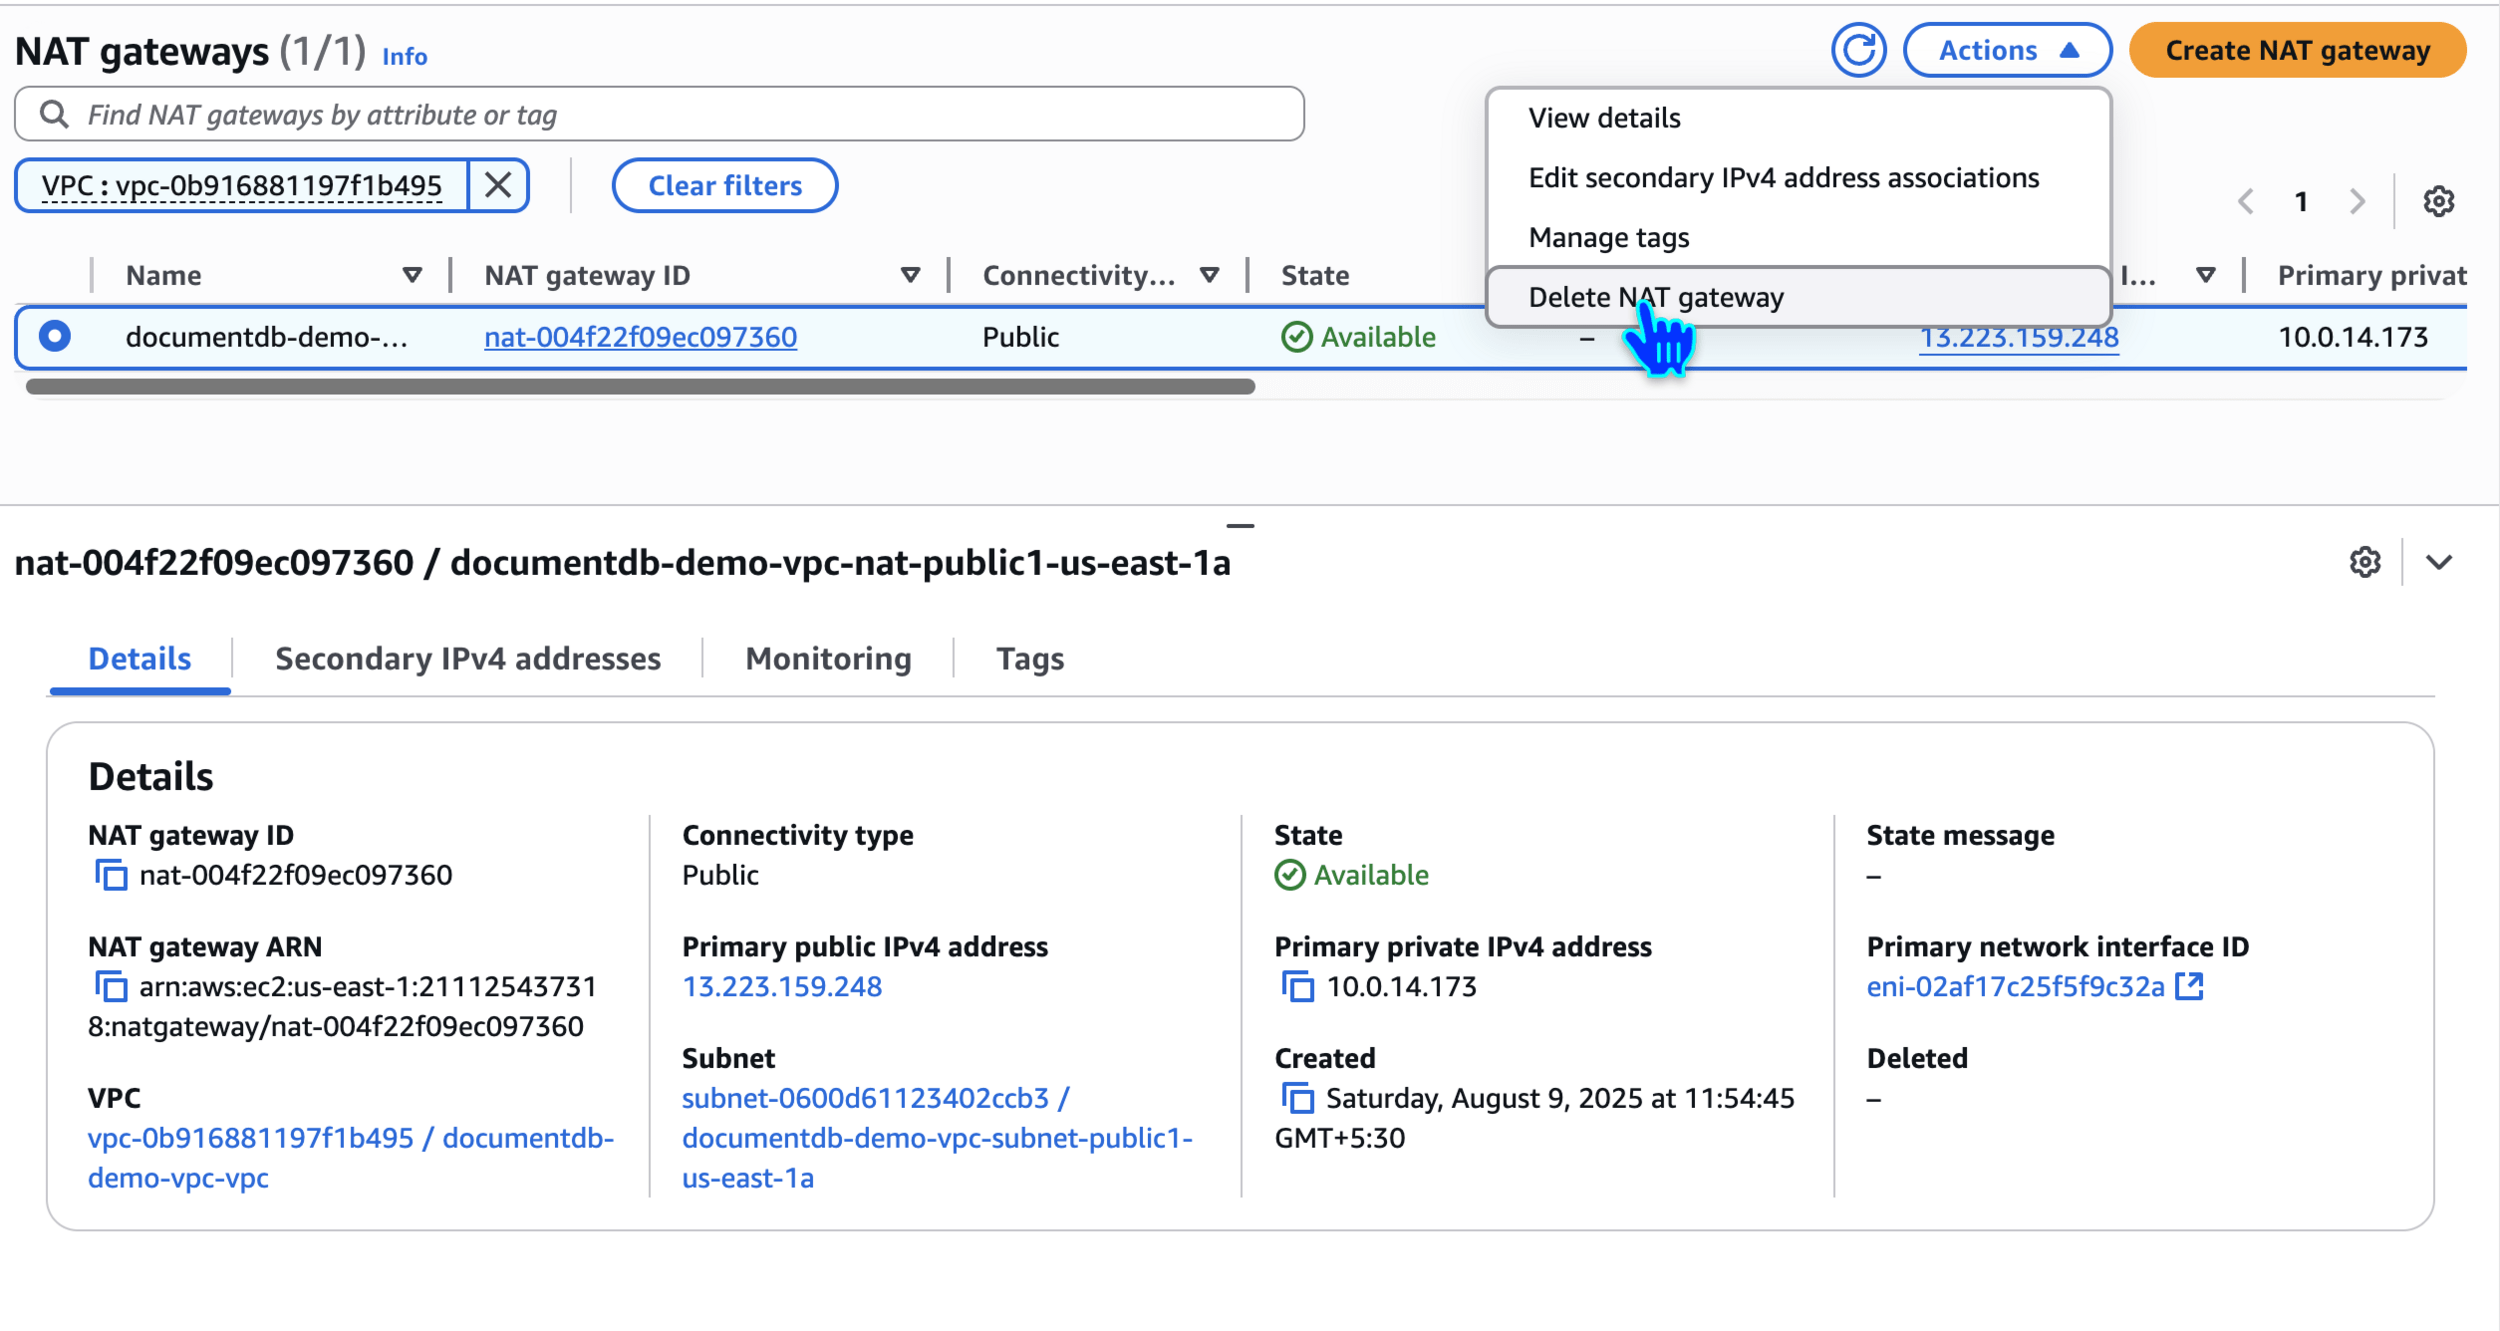2500x1331 pixels.
Task: Copy the NAT gateway ARN
Action: point(111,987)
